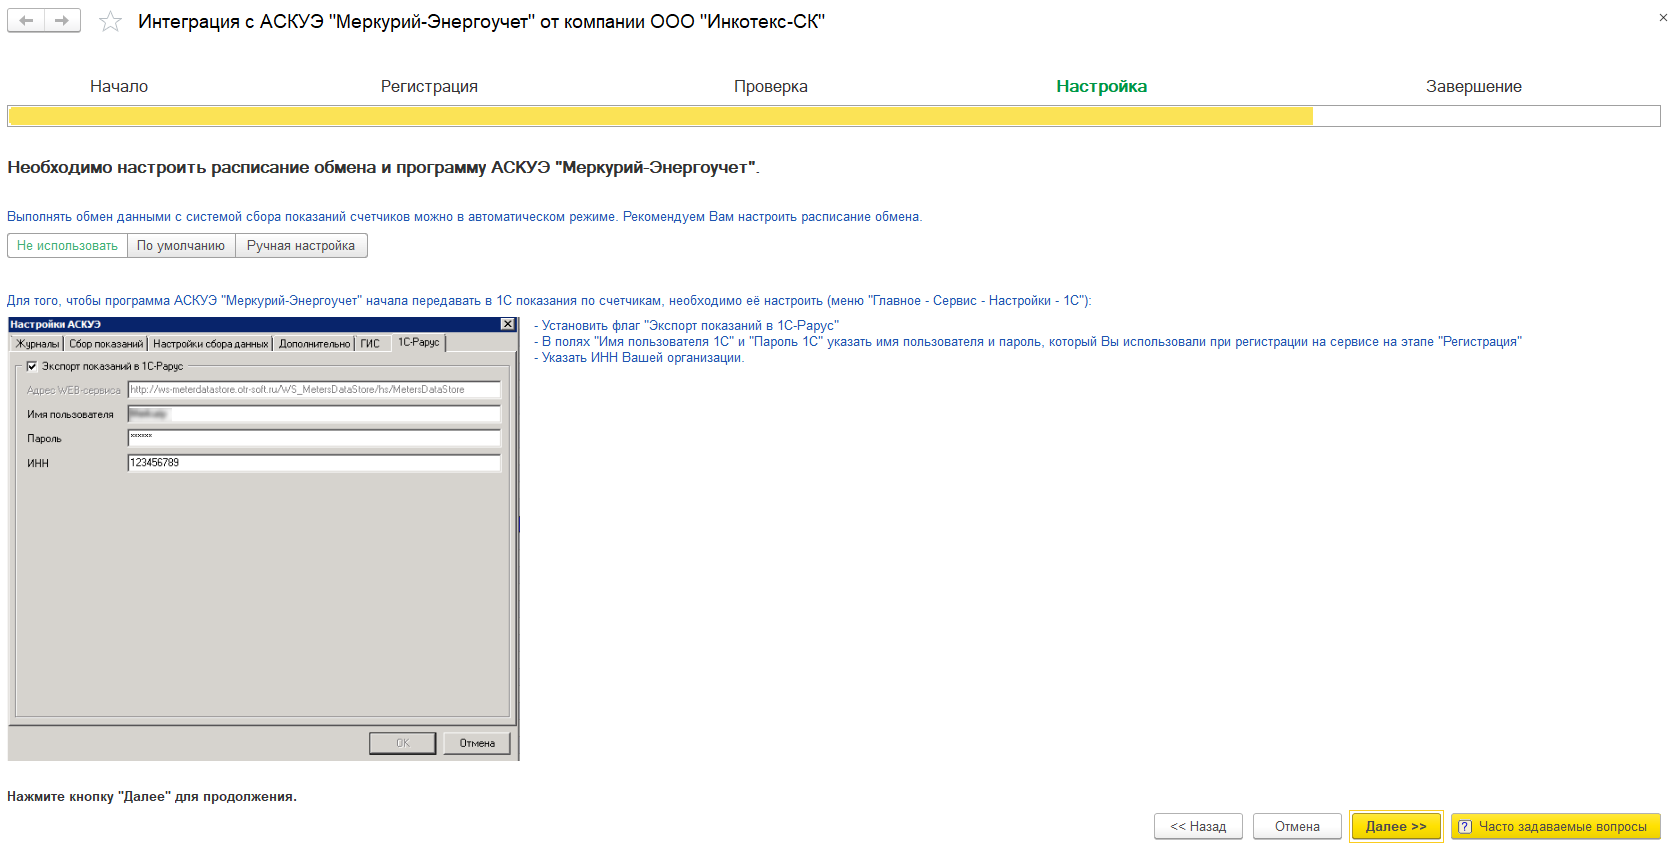The height and width of the screenshot is (853, 1673).
Task: Click the yellow wizard progress bar
Action: tap(834, 116)
